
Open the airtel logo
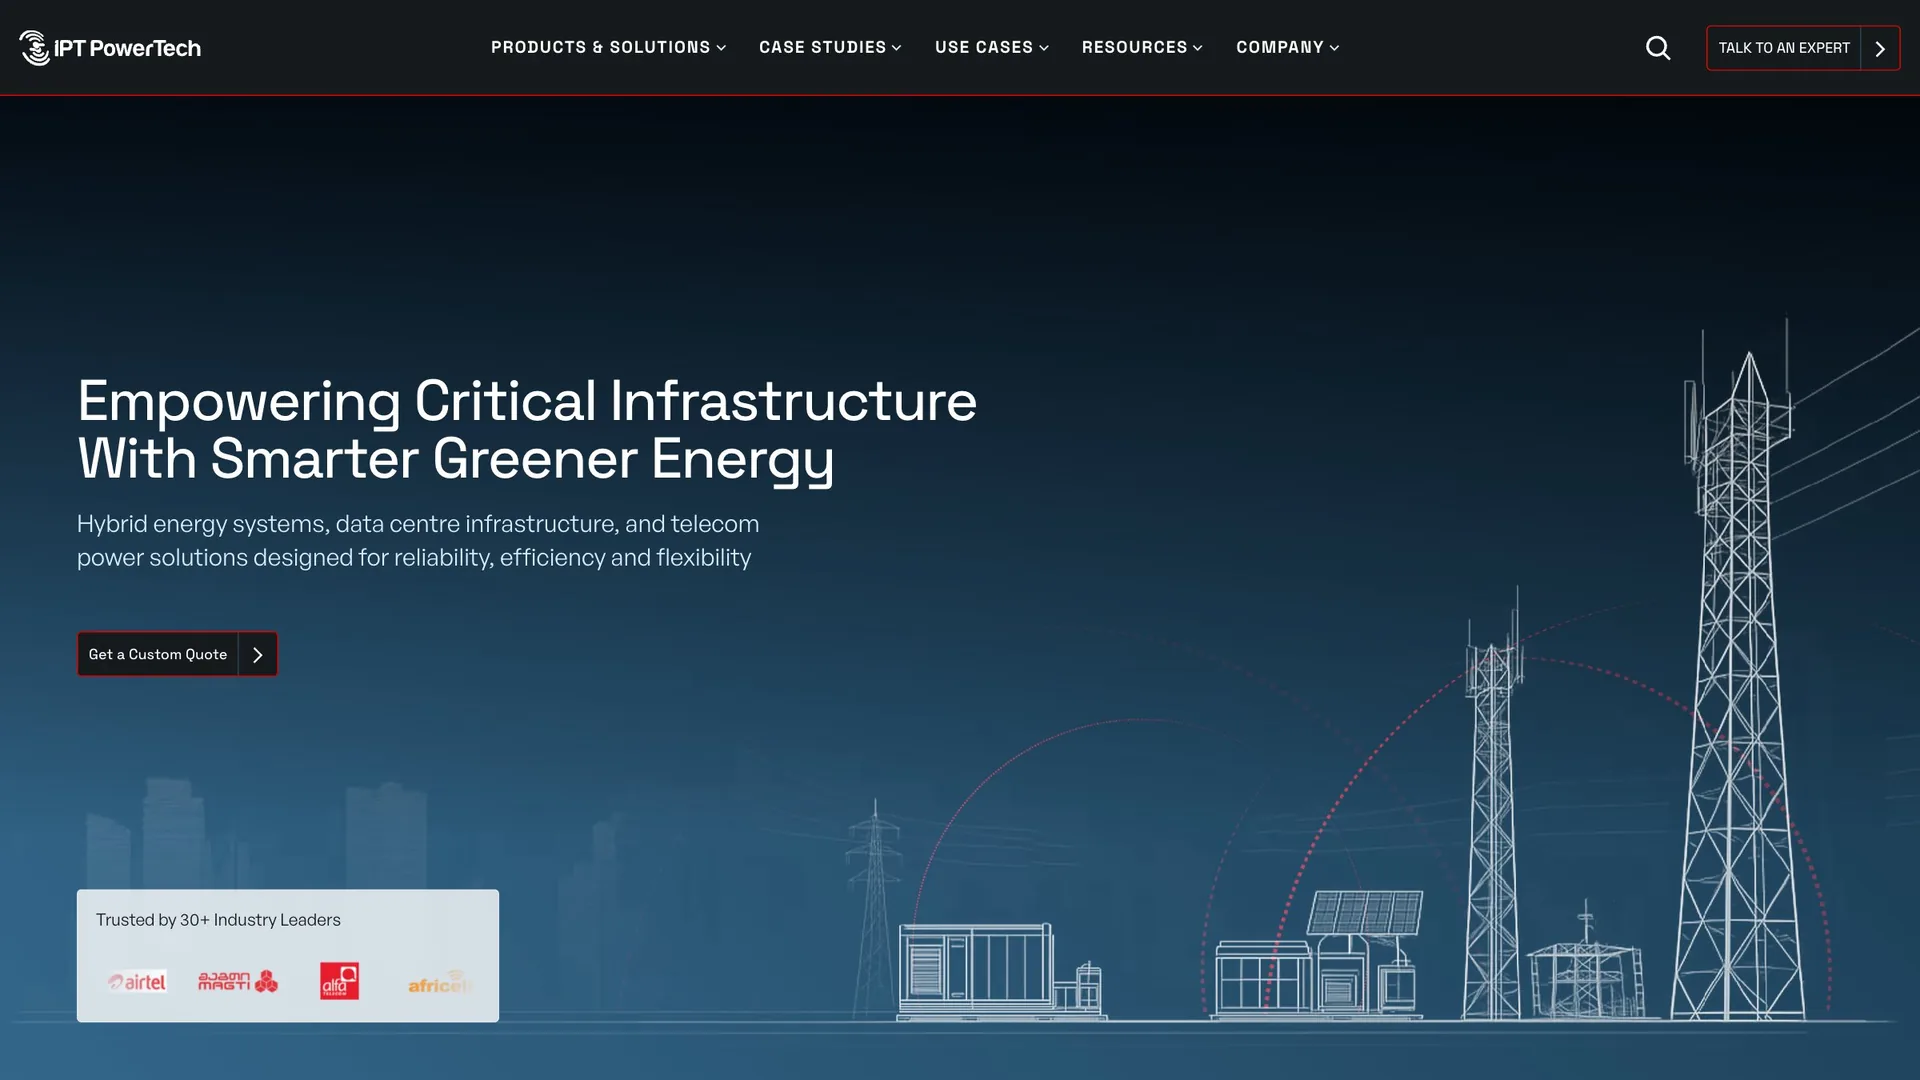137,982
